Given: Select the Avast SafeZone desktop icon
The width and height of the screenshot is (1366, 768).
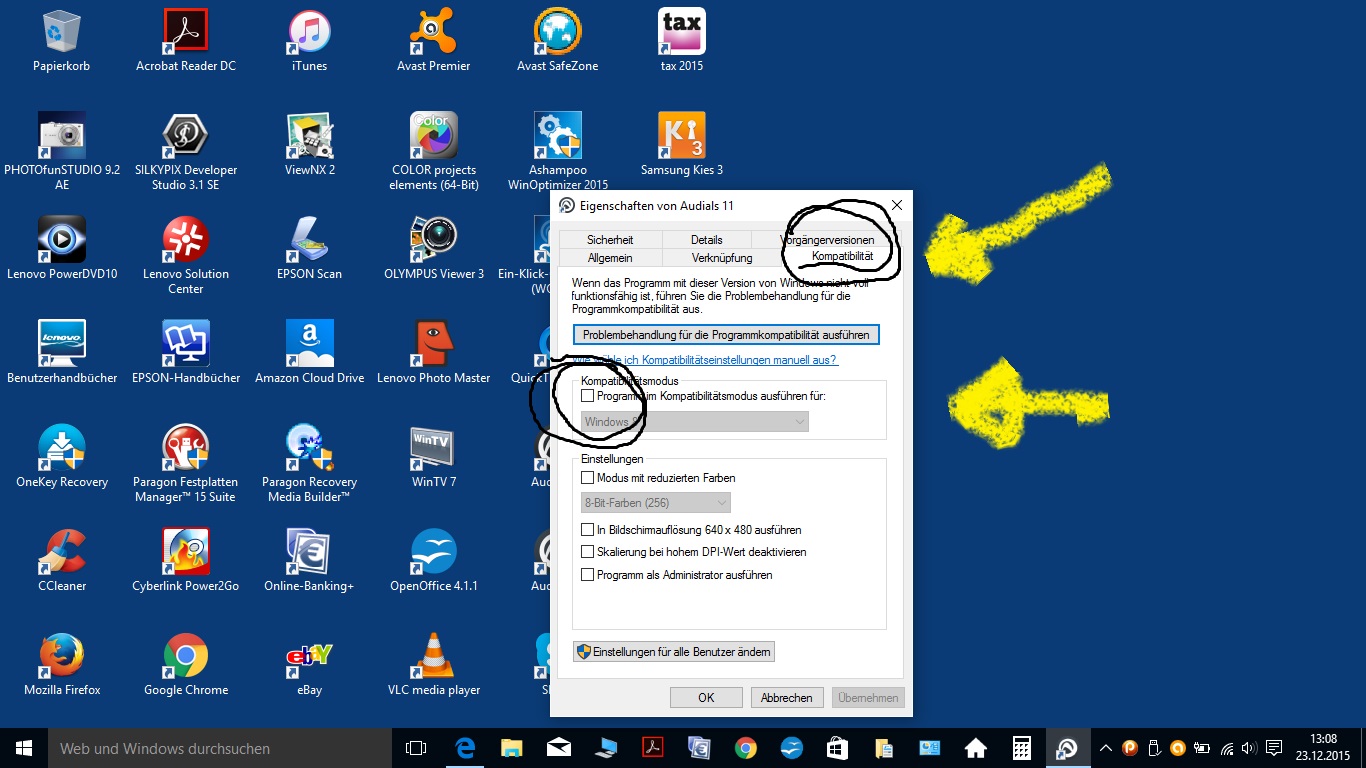Looking at the screenshot, I should 557,40.
